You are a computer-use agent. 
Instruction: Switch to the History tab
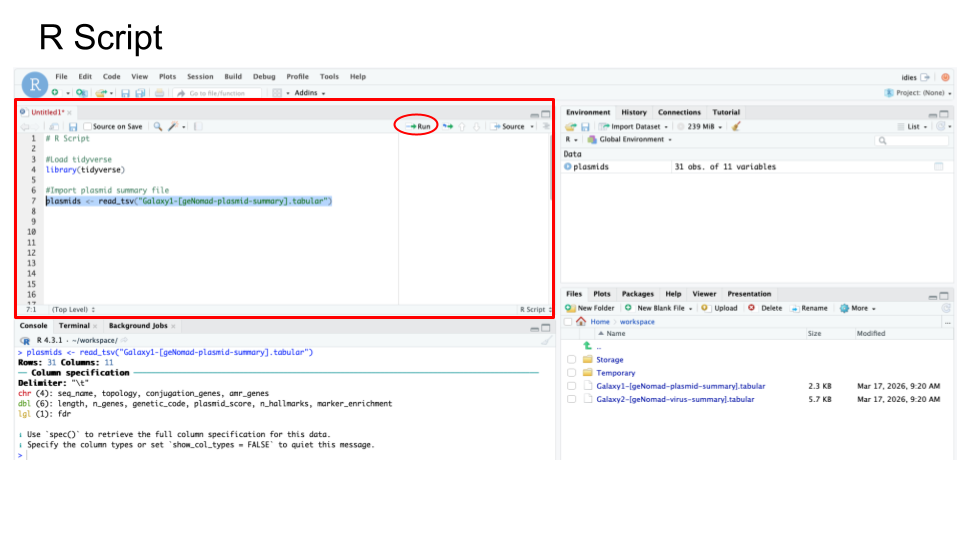pos(634,112)
